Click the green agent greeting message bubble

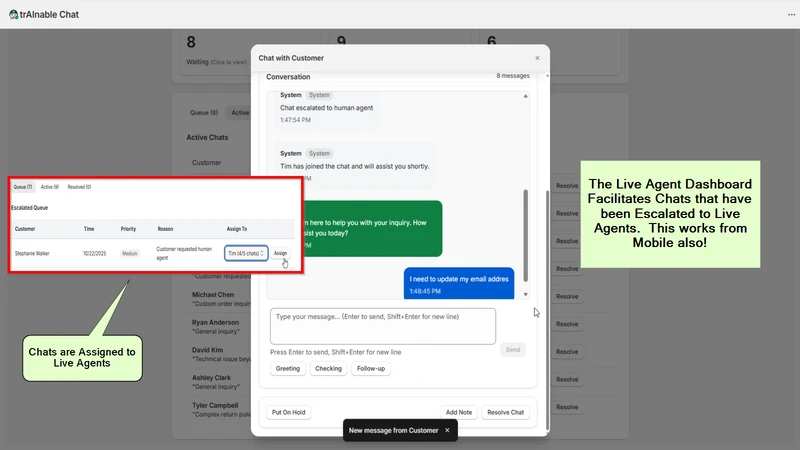tap(372, 229)
